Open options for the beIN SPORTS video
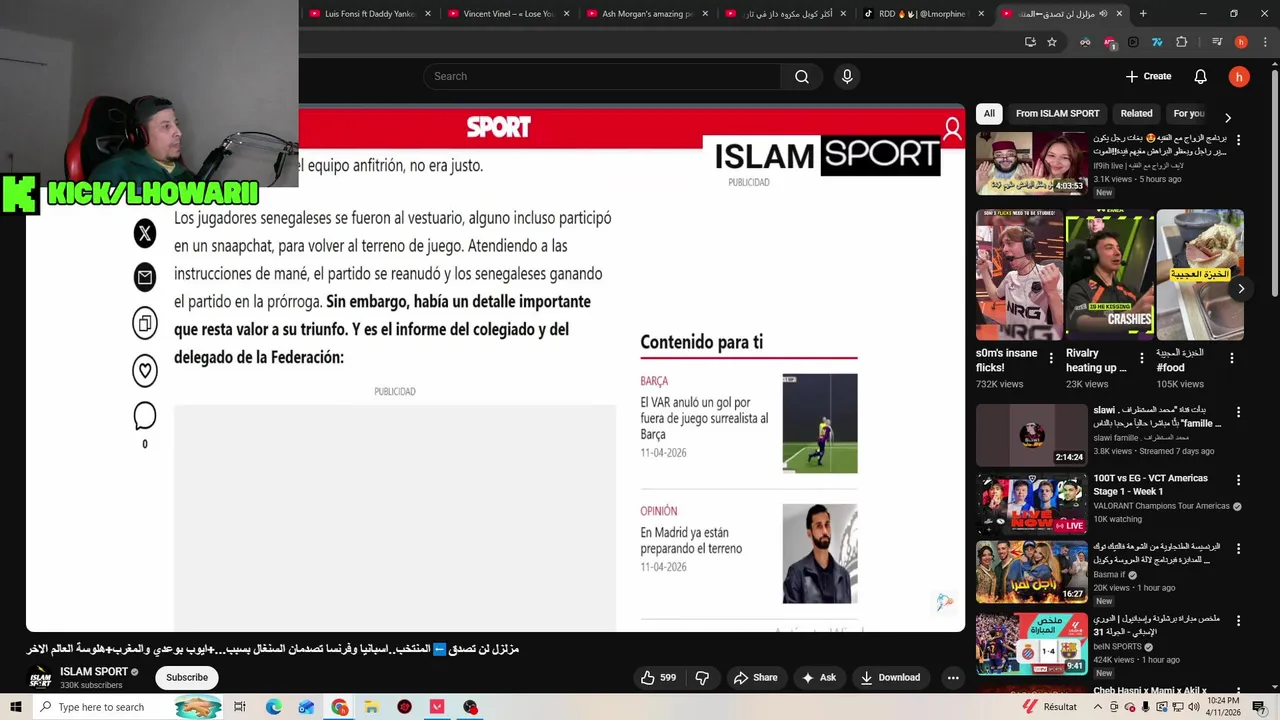The width and height of the screenshot is (1280, 720). [1239, 620]
